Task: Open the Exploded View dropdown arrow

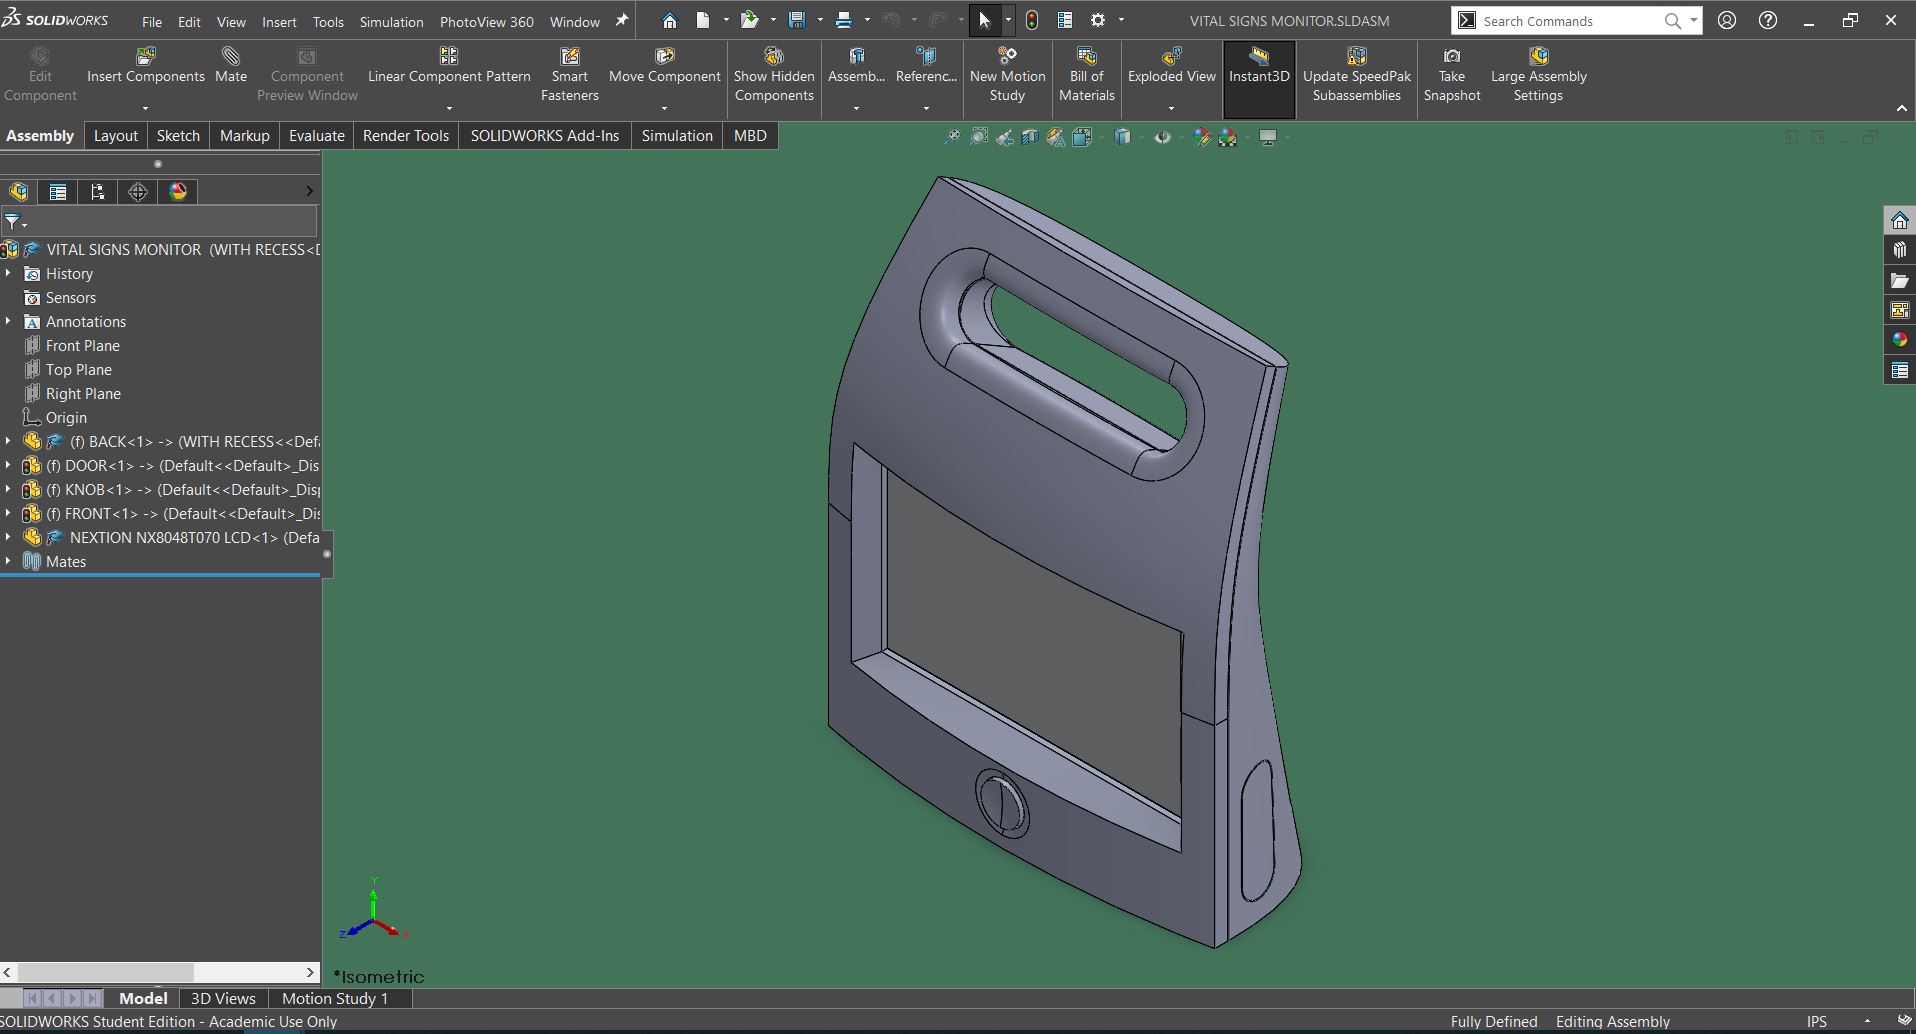Action: 1171,108
